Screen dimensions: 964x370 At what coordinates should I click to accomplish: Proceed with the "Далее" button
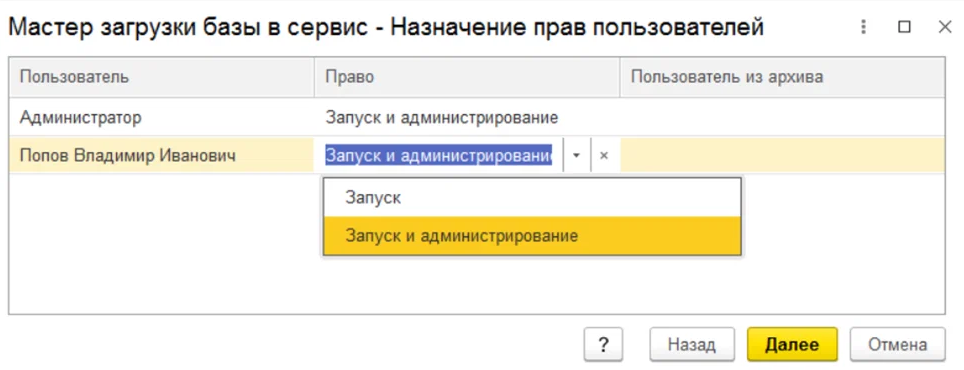[792, 344]
